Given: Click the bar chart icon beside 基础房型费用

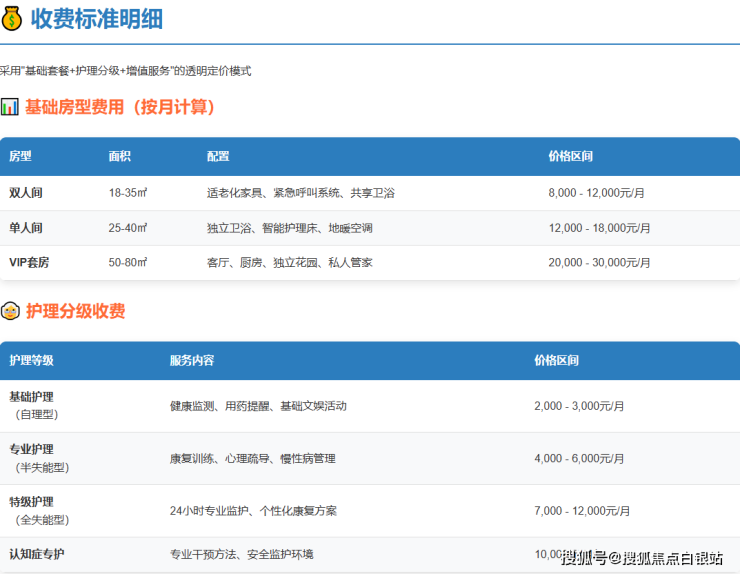Looking at the screenshot, I should 9,106.
